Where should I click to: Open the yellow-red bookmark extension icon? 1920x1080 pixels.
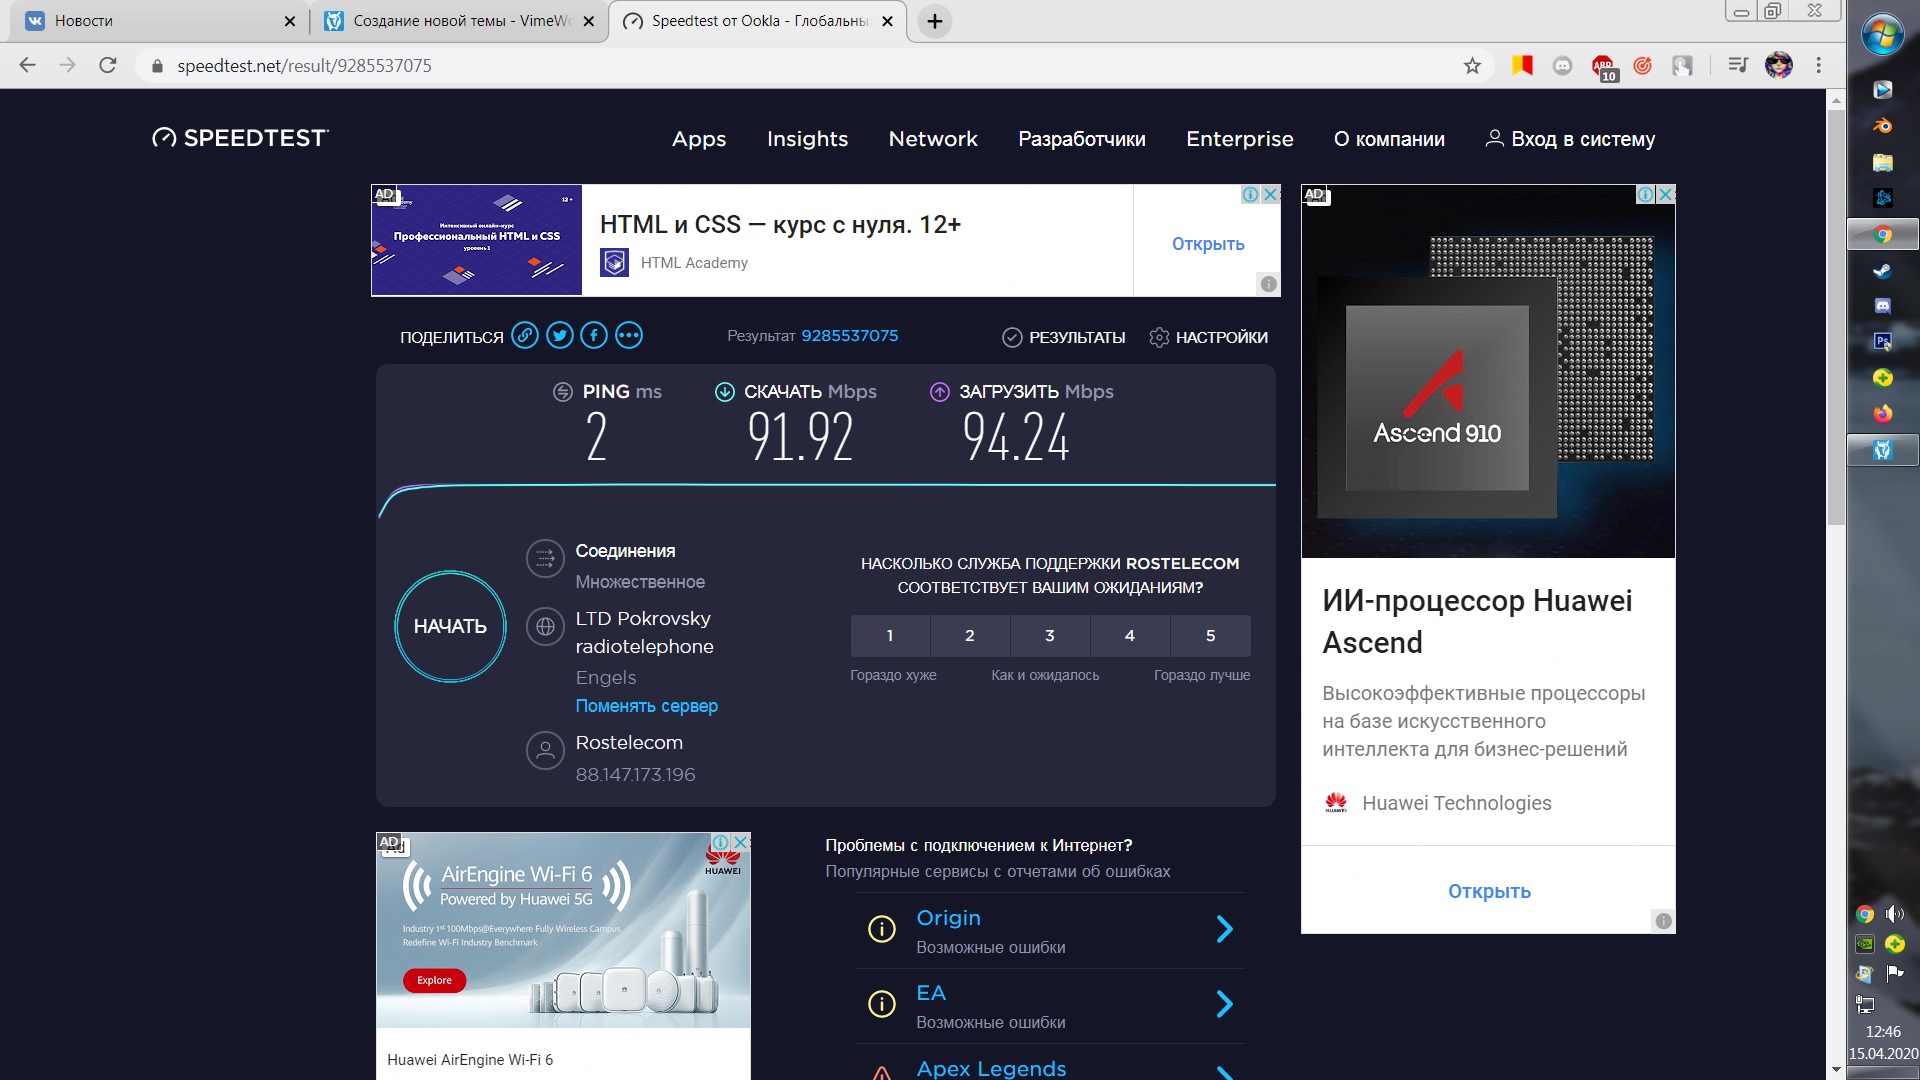point(1522,66)
